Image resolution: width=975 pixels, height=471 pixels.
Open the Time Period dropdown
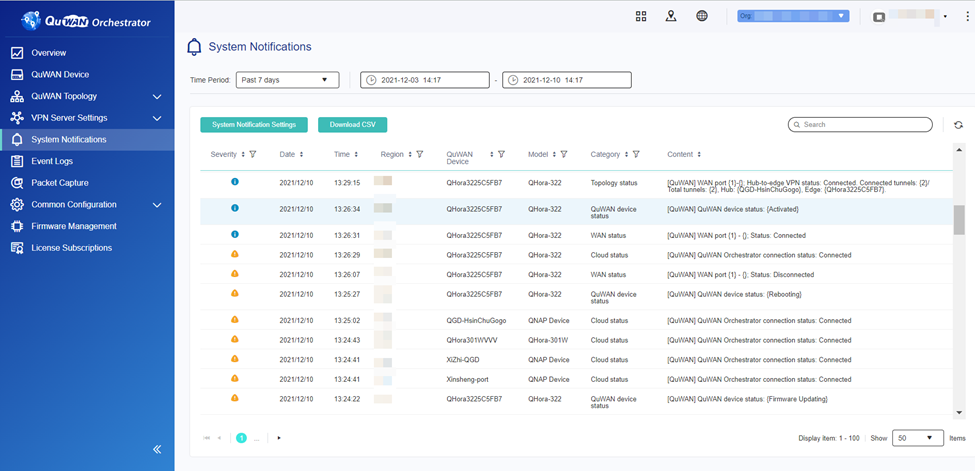coord(287,80)
